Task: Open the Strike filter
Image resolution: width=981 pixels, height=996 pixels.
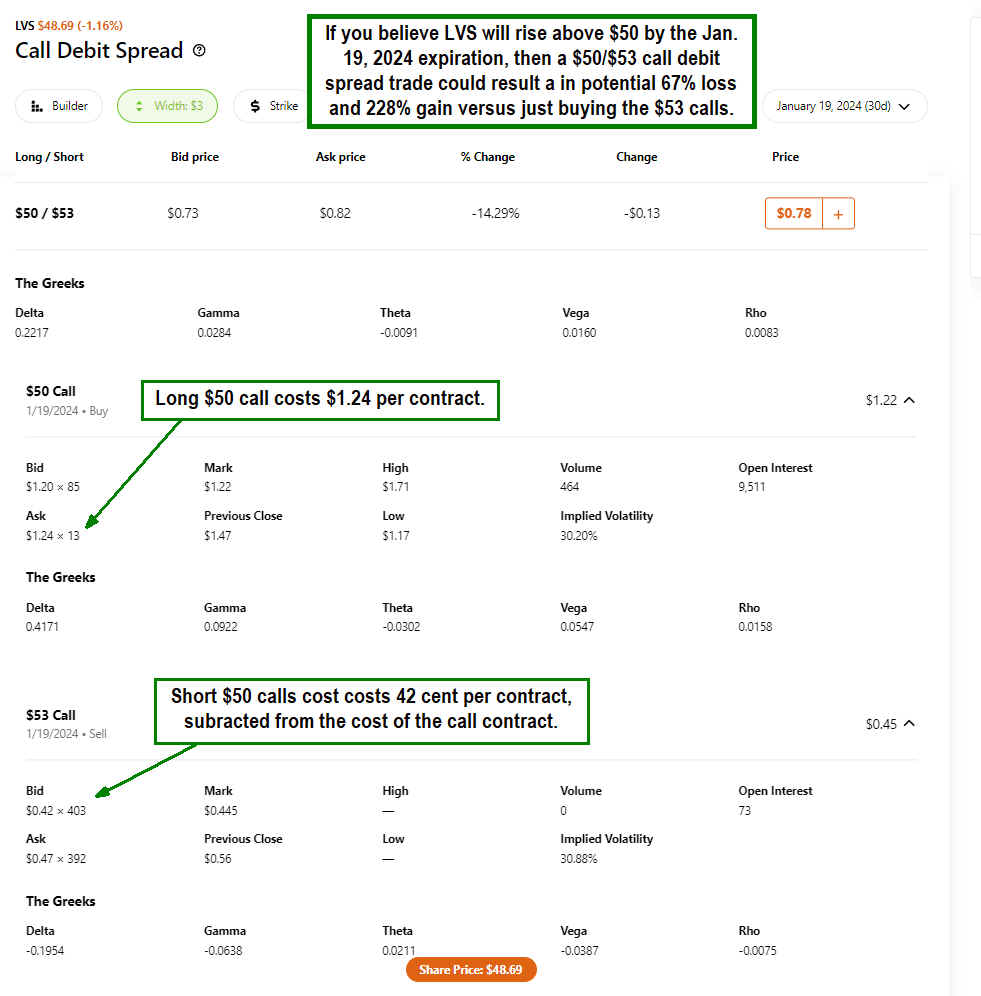Action: pyautogui.click(x=270, y=106)
